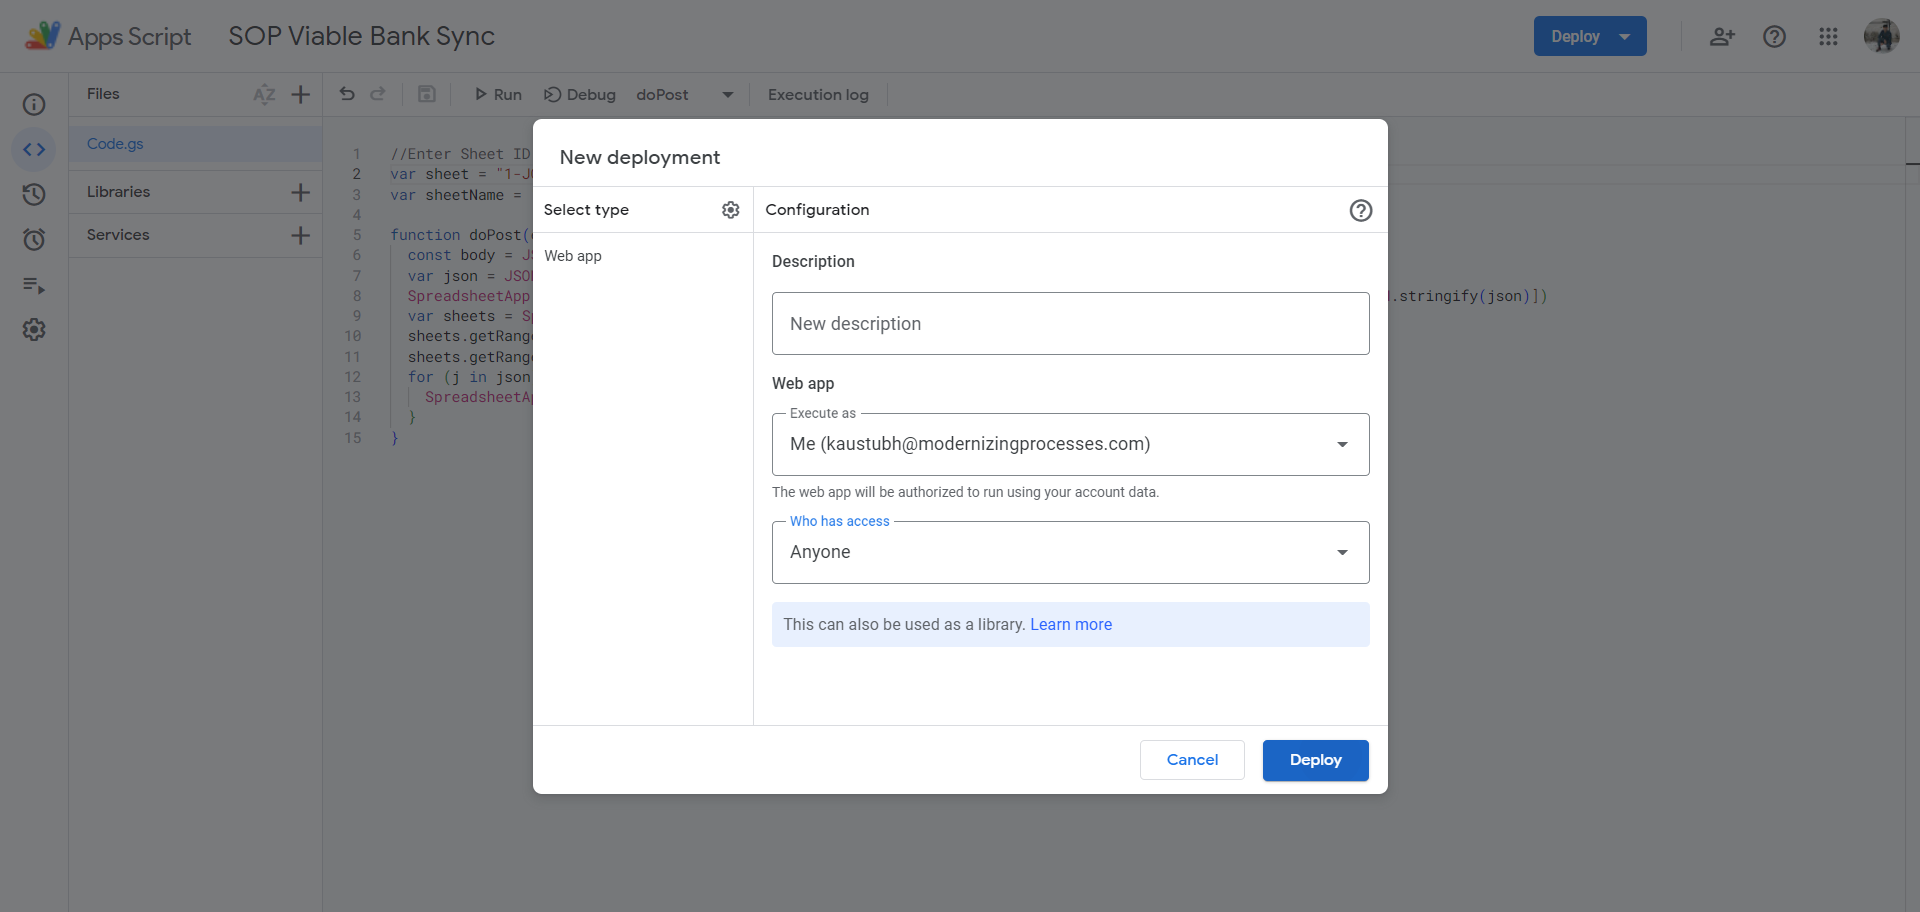The image size is (1920, 912).
Task: Add a service with the plus icon
Action: click(300, 235)
